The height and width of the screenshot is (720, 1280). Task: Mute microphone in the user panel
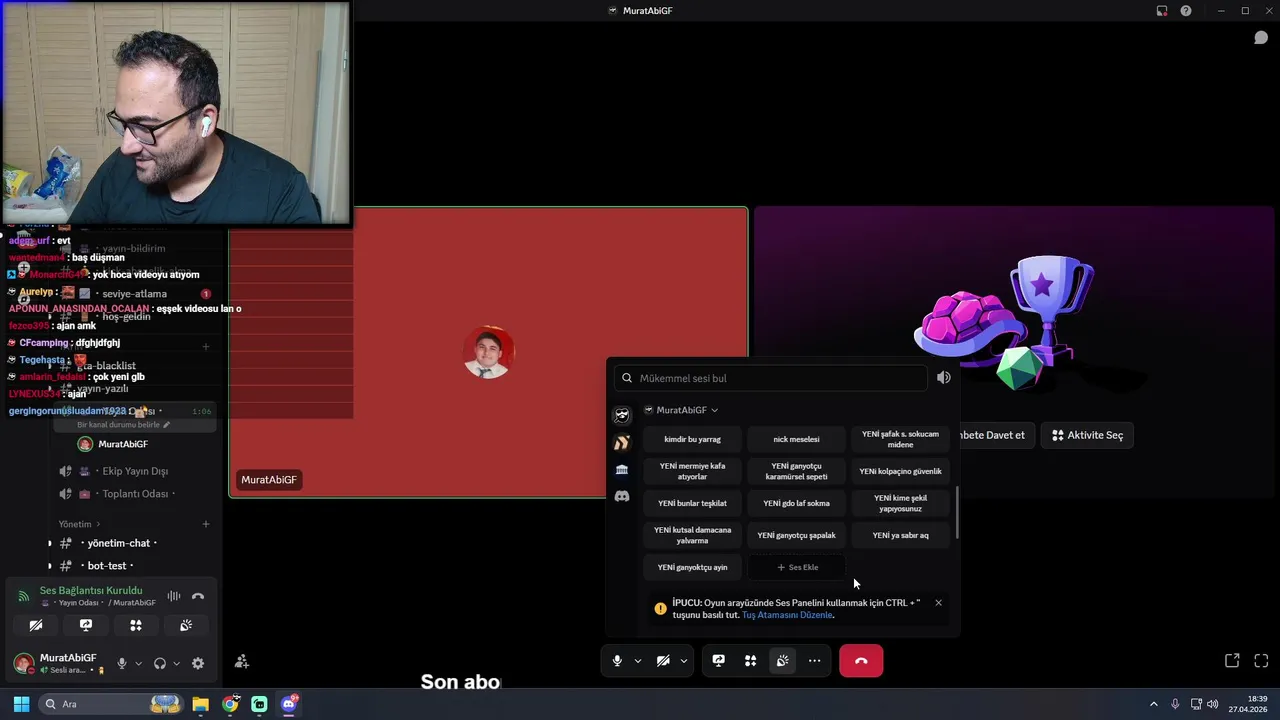point(122,663)
